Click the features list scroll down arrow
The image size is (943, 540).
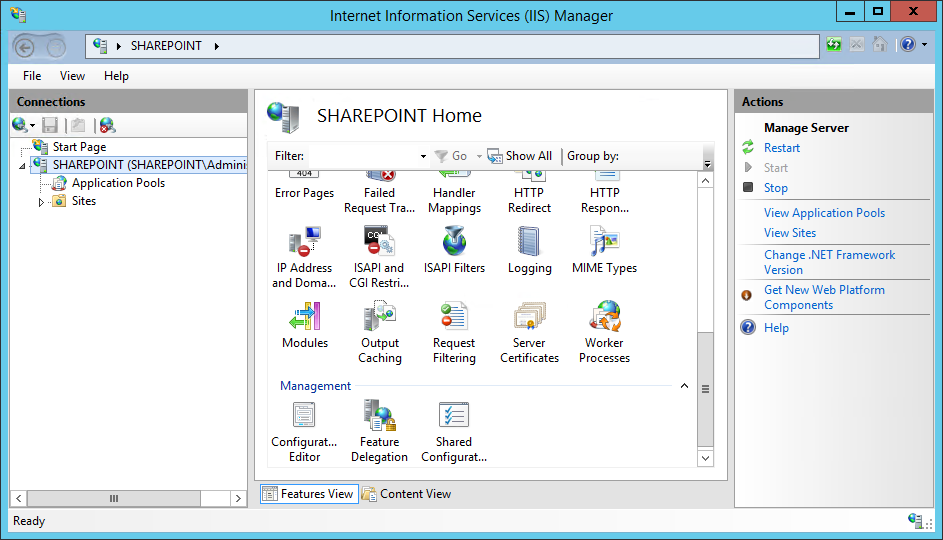(705, 458)
